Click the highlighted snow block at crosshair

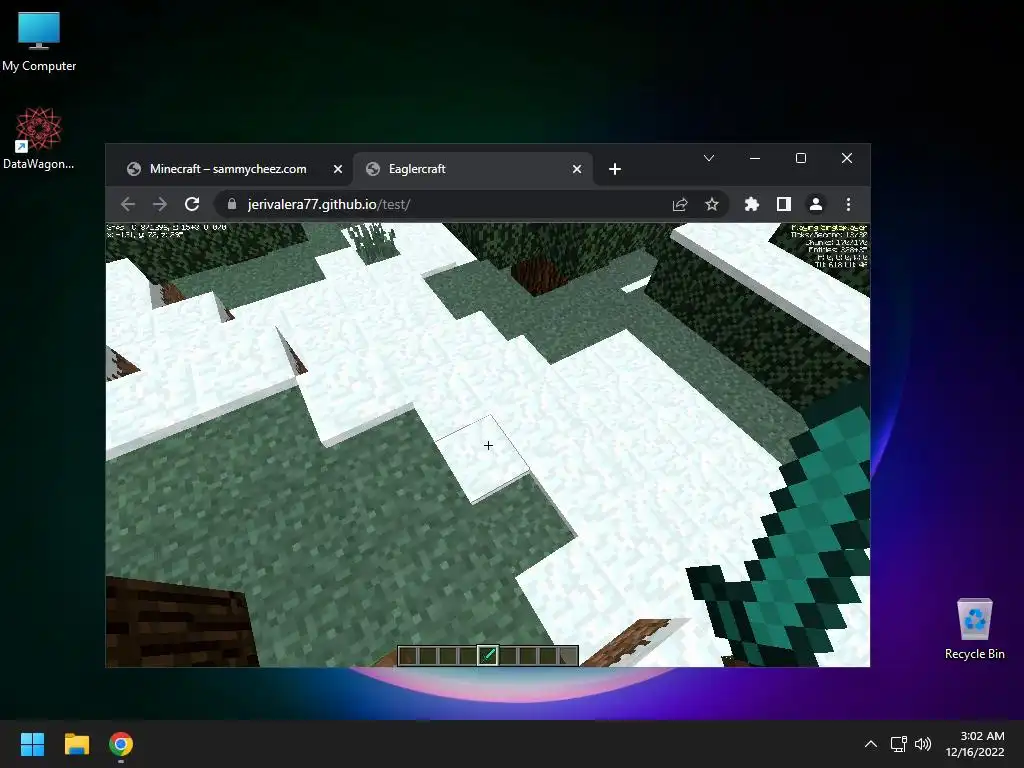[x=484, y=457]
